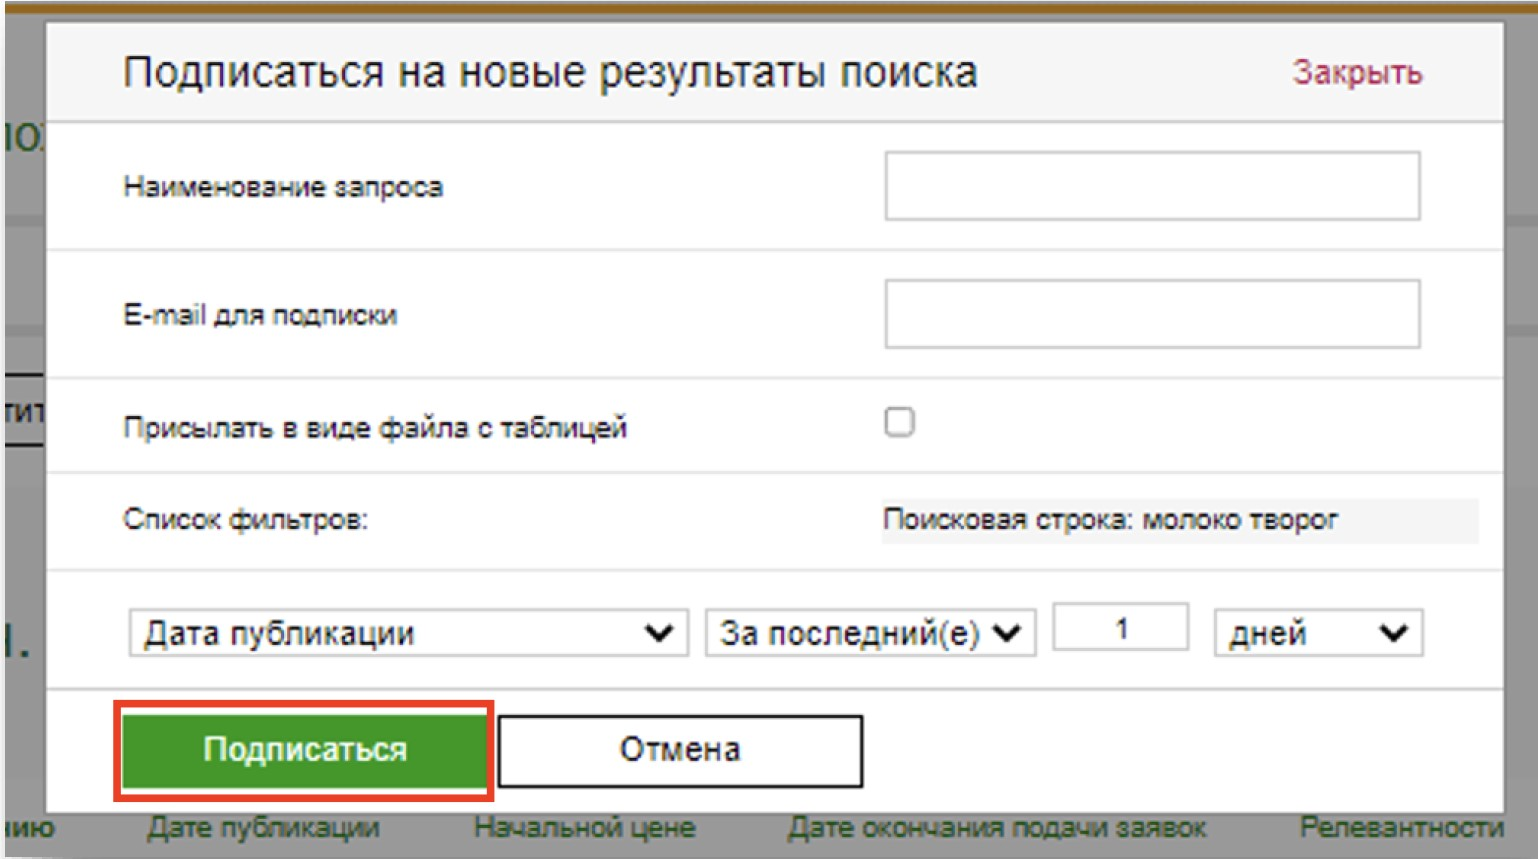The image size is (1538, 859).
Task: Sort by Дате публикации below the dialog
Action: coord(264,828)
